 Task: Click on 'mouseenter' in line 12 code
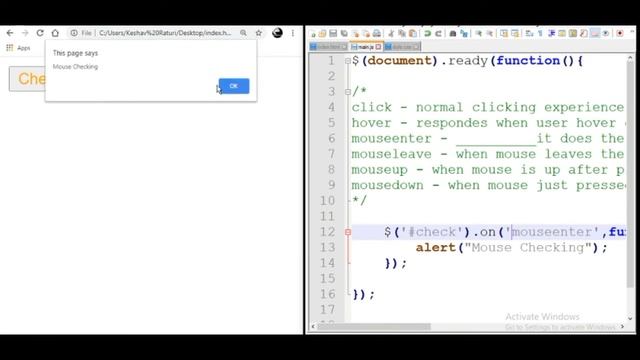pyautogui.click(x=555, y=232)
